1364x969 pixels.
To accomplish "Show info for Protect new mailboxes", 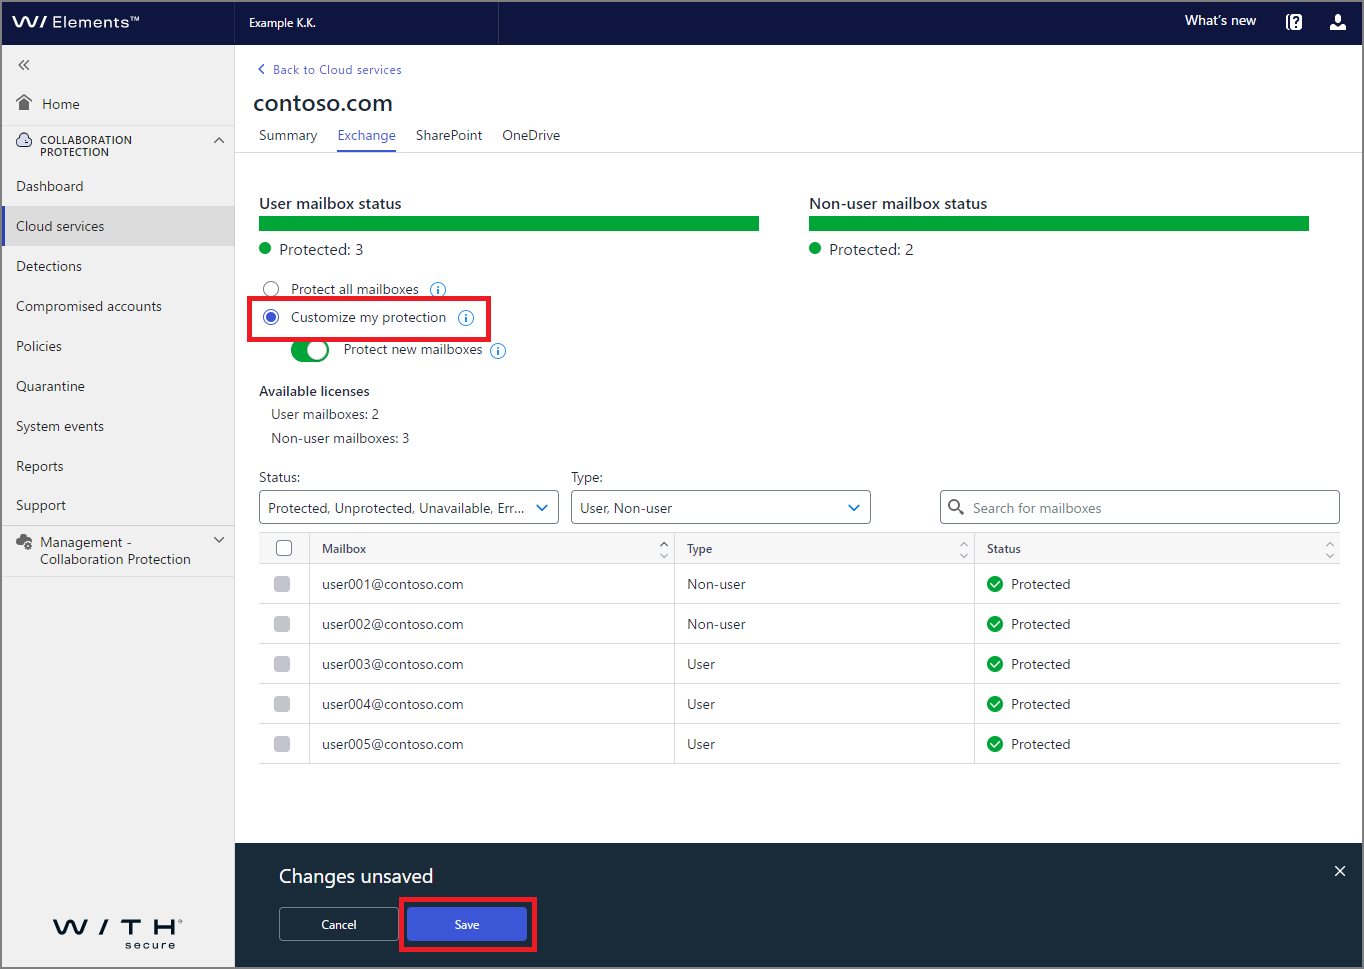I will click(498, 351).
